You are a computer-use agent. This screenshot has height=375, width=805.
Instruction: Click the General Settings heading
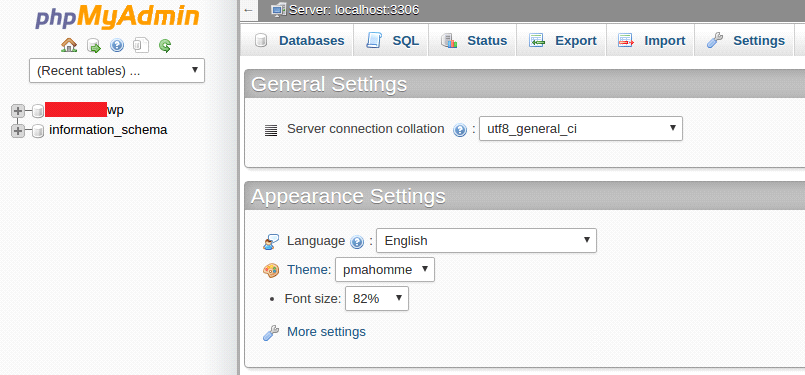click(329, 84)
